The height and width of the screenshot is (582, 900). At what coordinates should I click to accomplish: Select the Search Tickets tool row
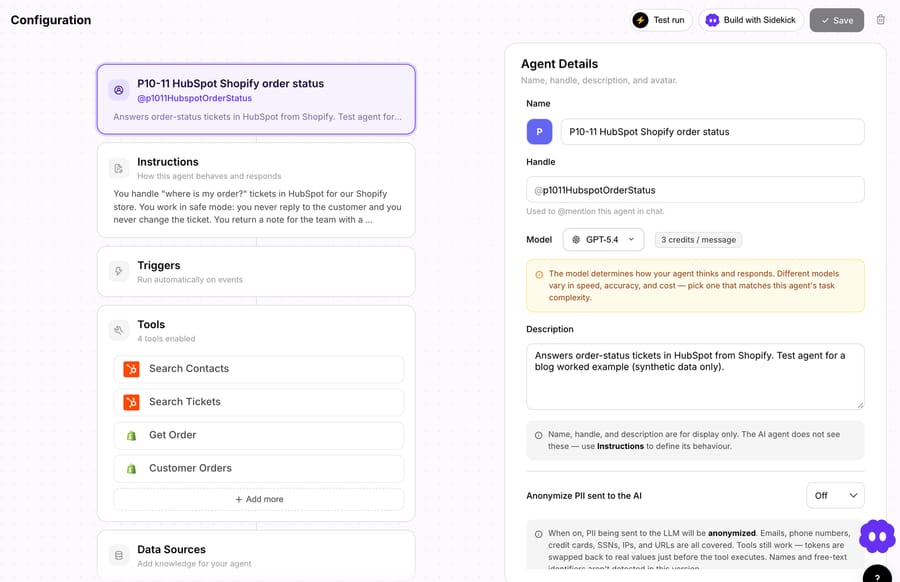point(259,402)
